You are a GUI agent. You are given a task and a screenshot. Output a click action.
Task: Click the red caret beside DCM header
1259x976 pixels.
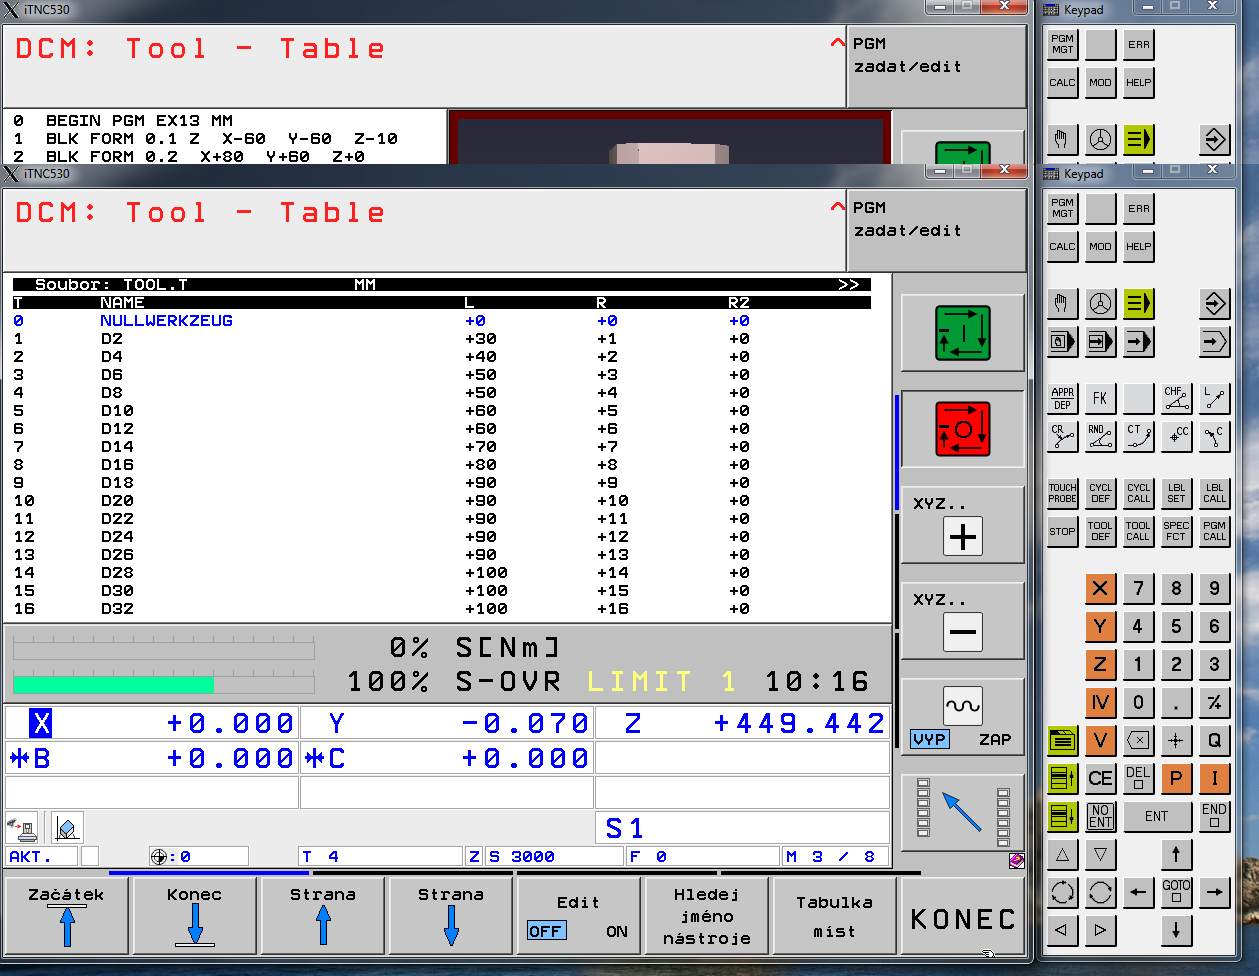click(837, 207)
